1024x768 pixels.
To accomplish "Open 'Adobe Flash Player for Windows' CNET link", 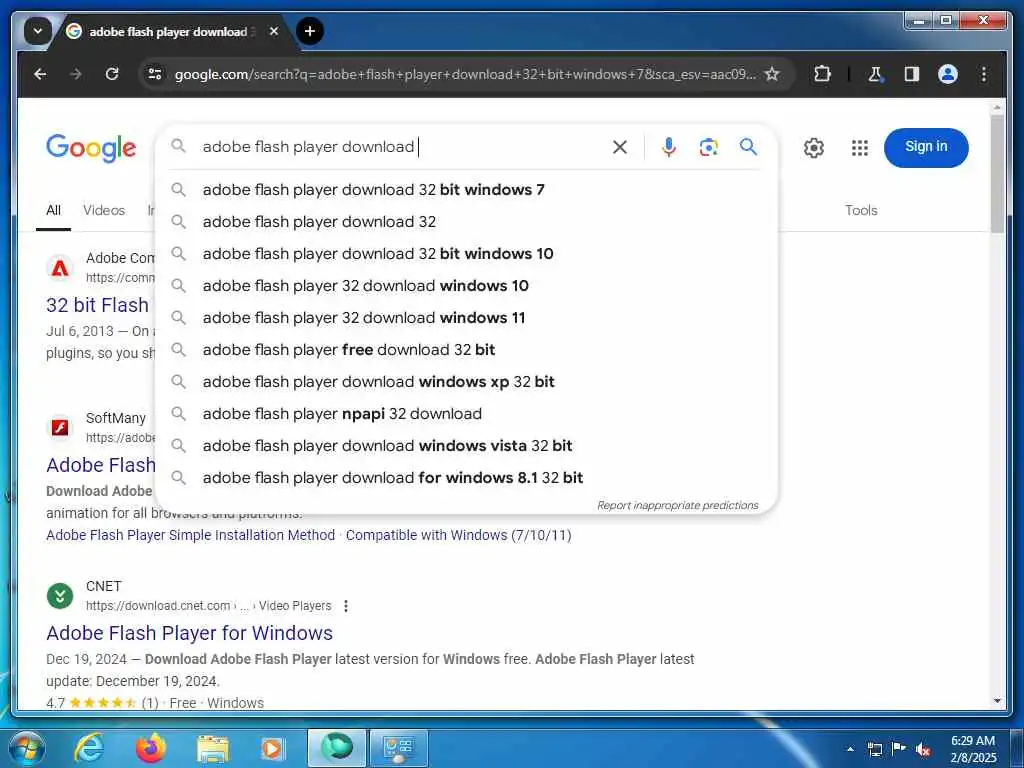I will point(189,633).
